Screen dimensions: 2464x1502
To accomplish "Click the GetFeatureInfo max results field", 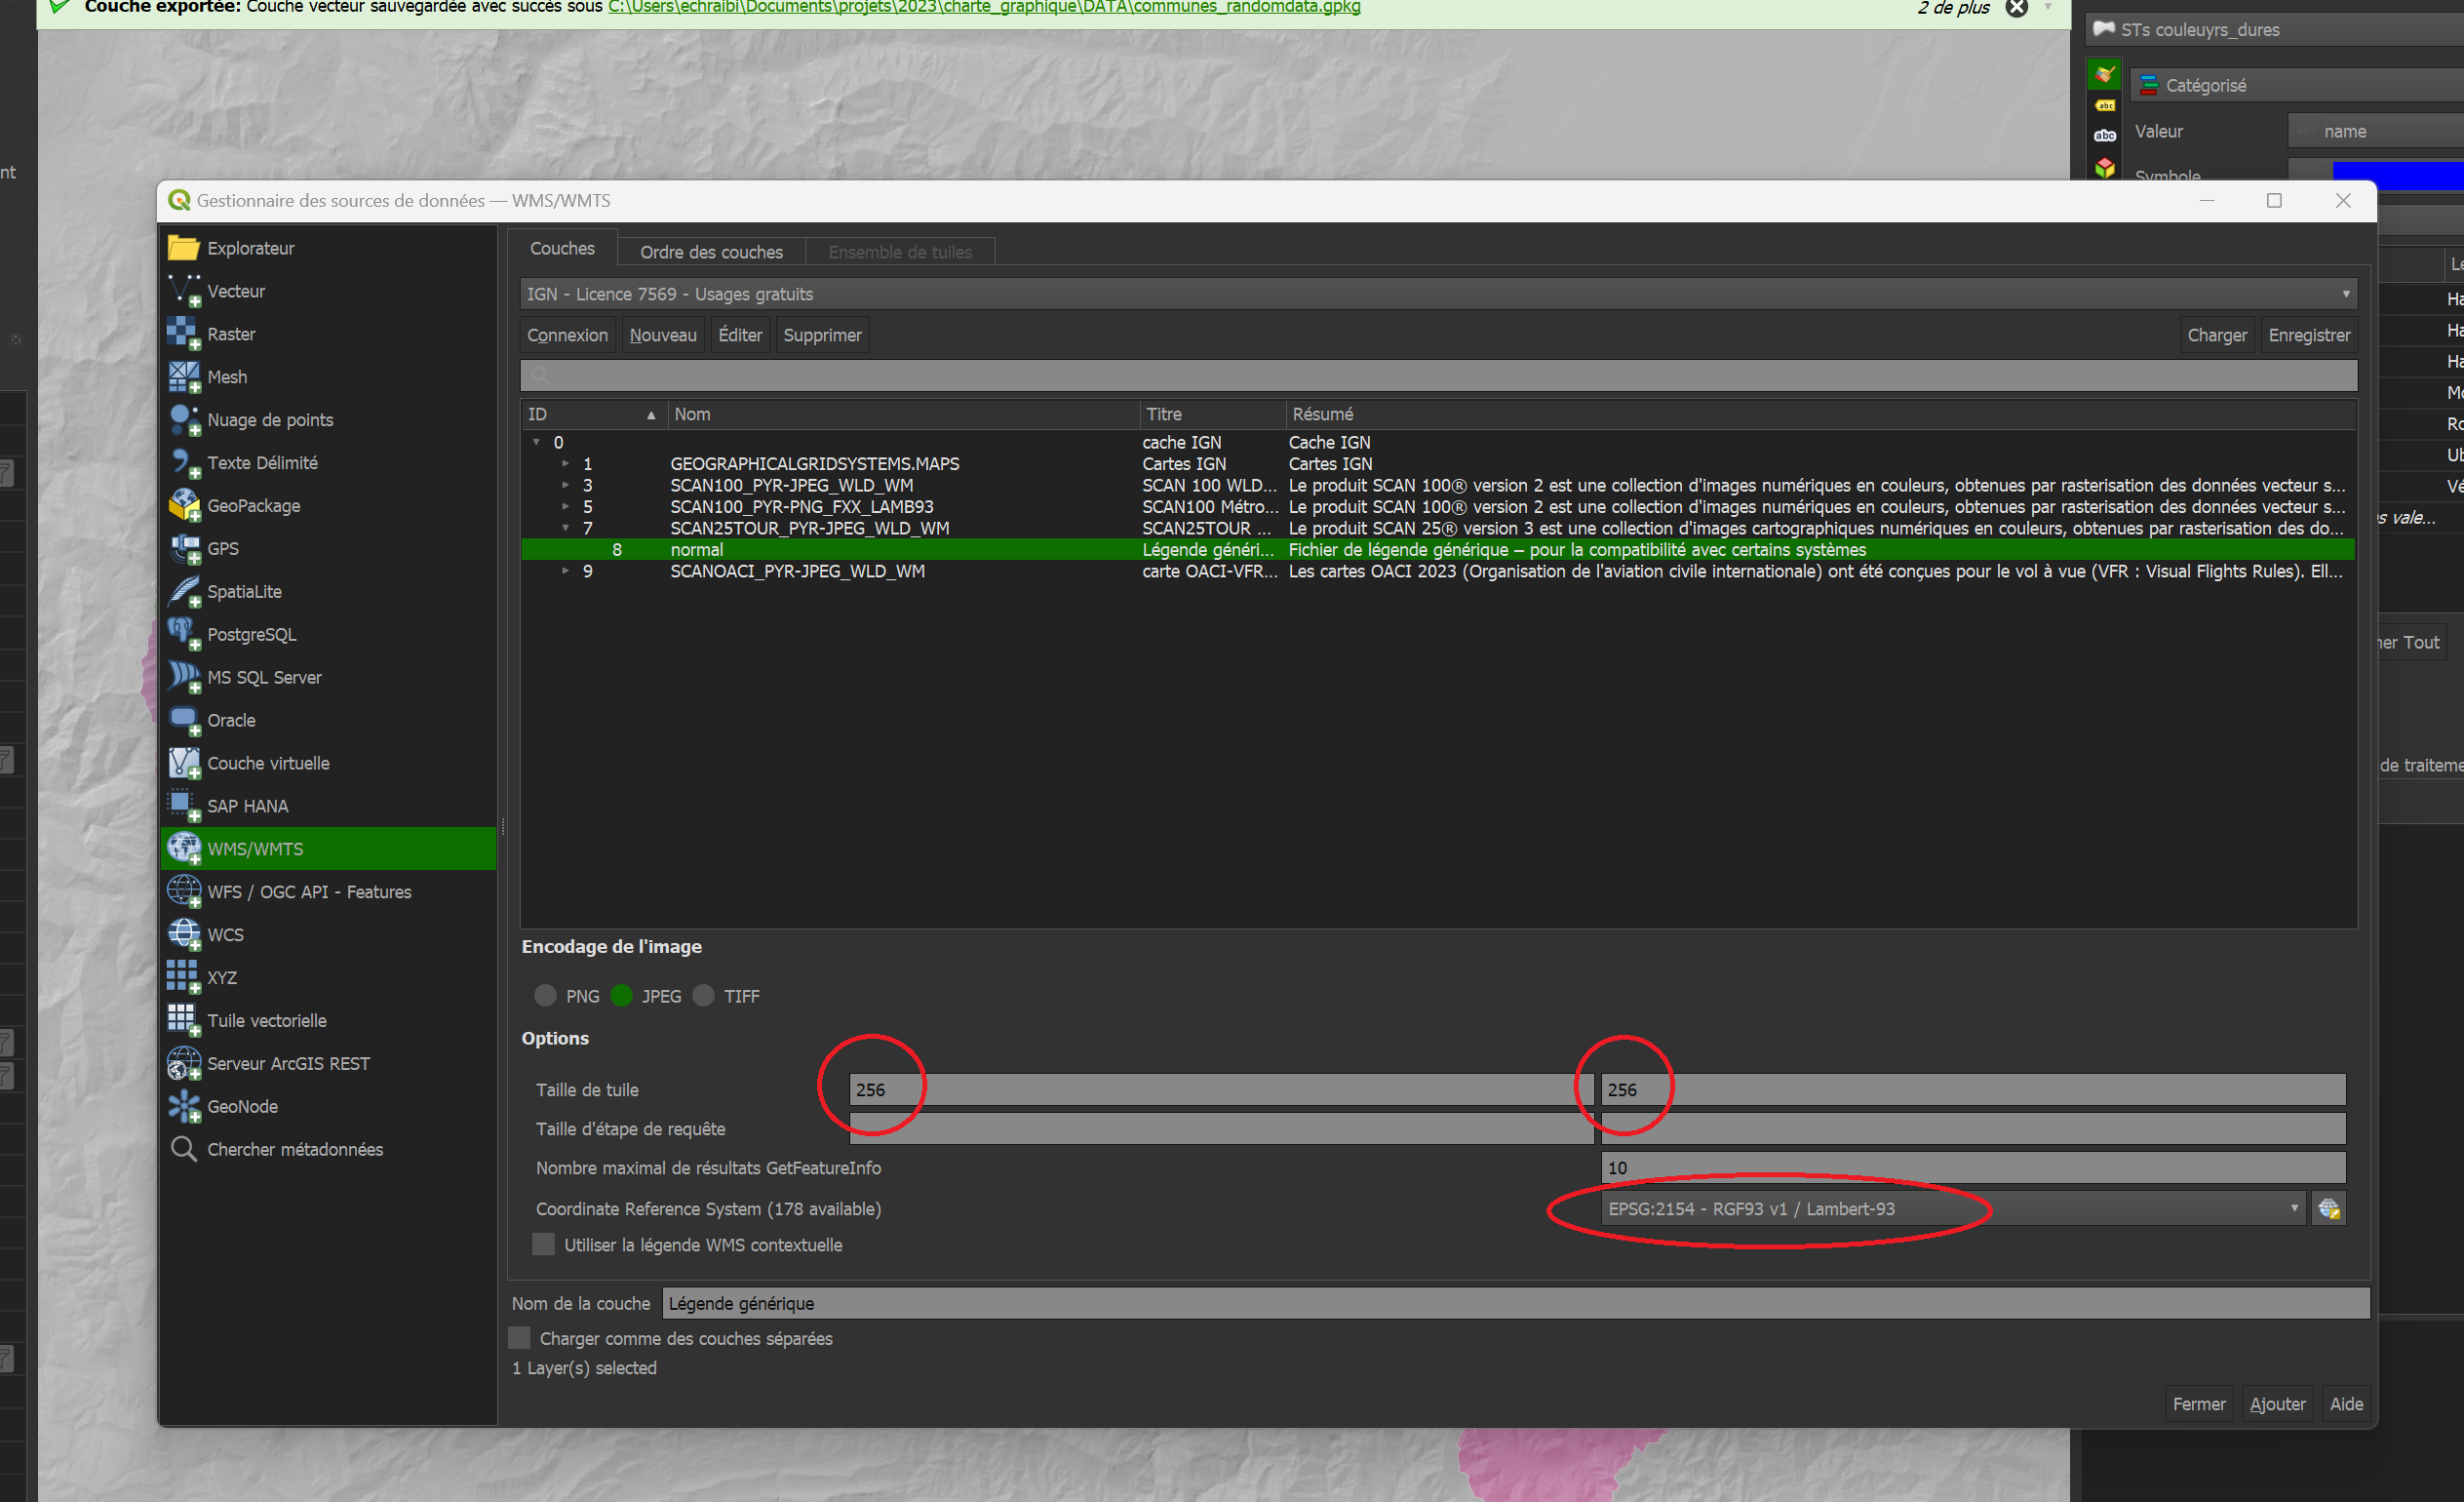I will tap(1973, 1168).
